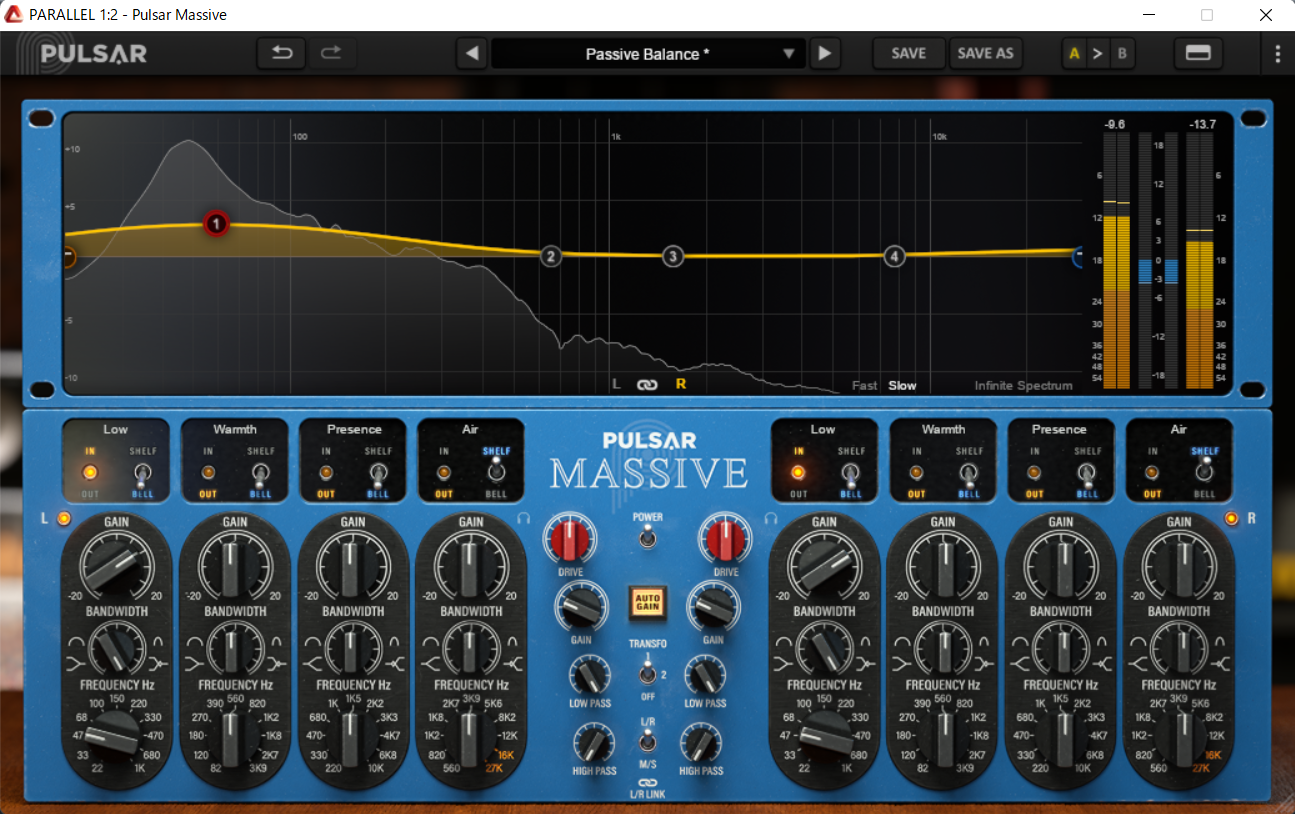Click the -13.7 right peak meter readout

click(1202, 125)
